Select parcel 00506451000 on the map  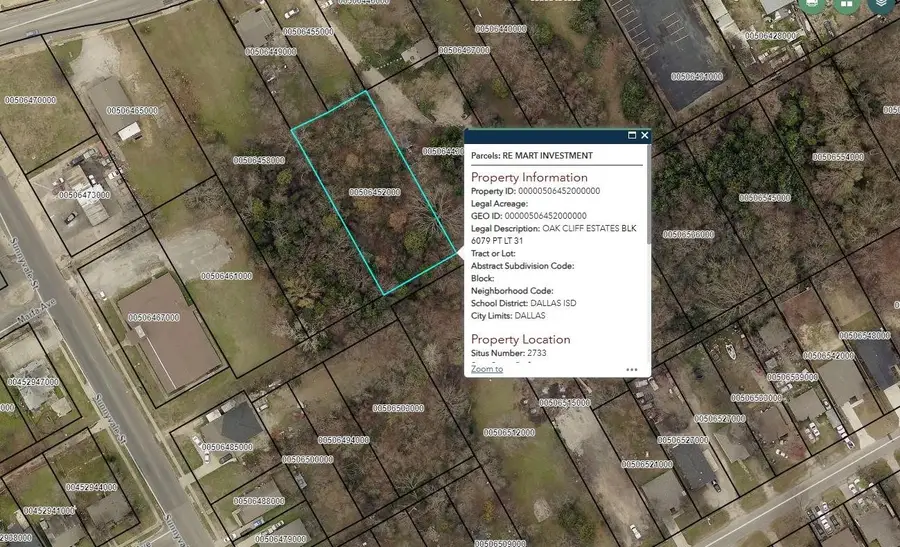[x=226, y=276]
